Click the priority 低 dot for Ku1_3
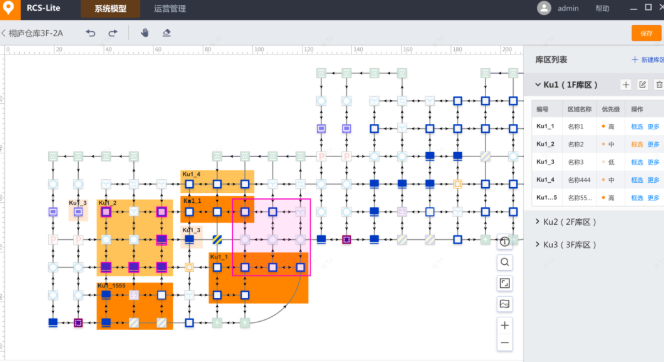This screenshot has width=664, height=362. [x=603, y=162]
